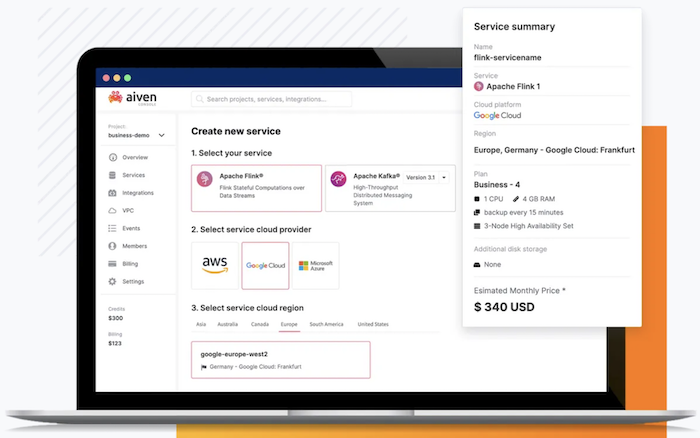Click the Overview info icon
This screenshot has height=438, width=700.
pos(112,157)
